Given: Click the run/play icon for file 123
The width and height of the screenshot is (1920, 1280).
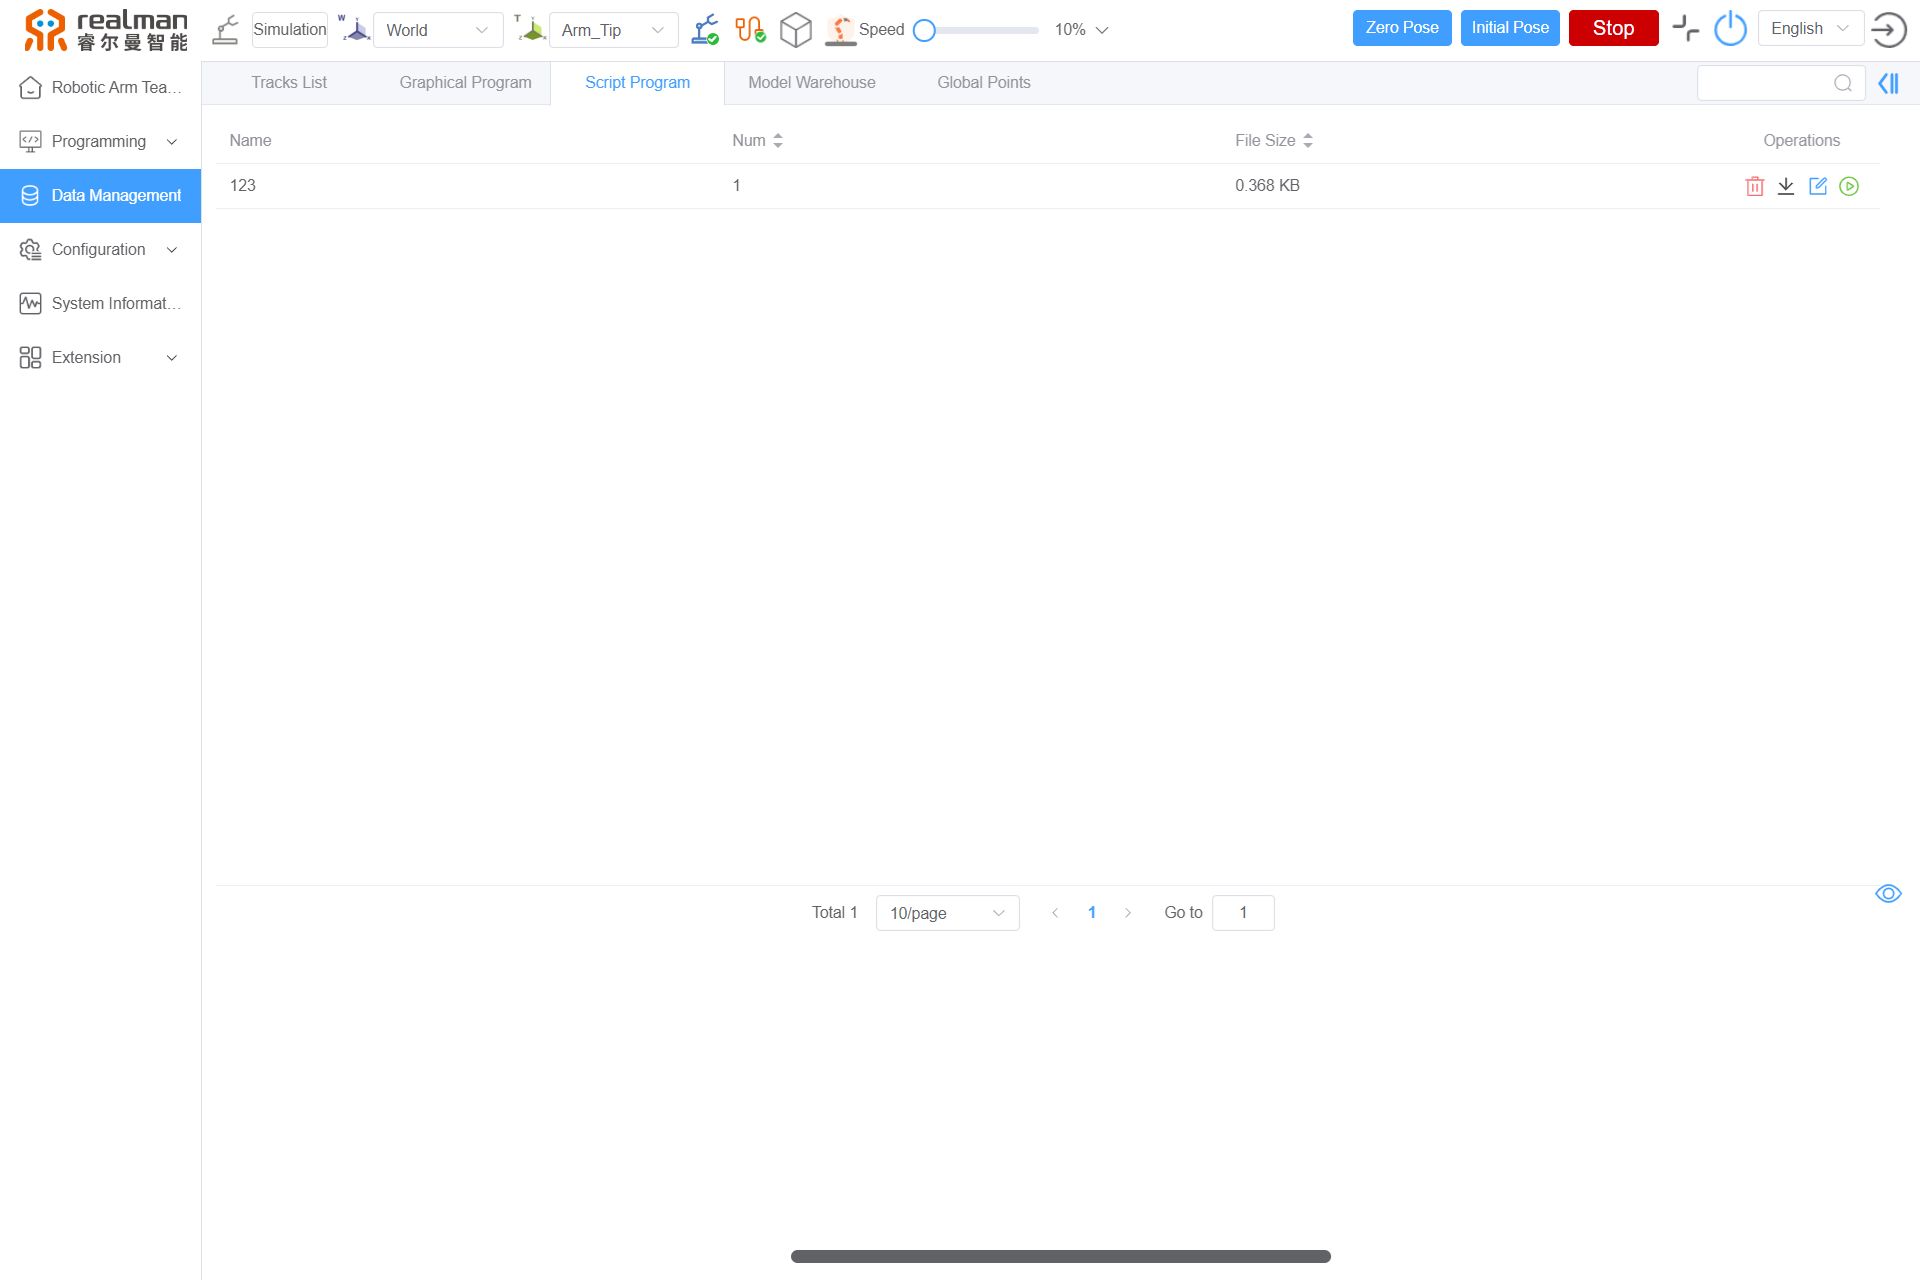Looking at the screenshot, I should pyautogui.click(x=1850, y=186).
